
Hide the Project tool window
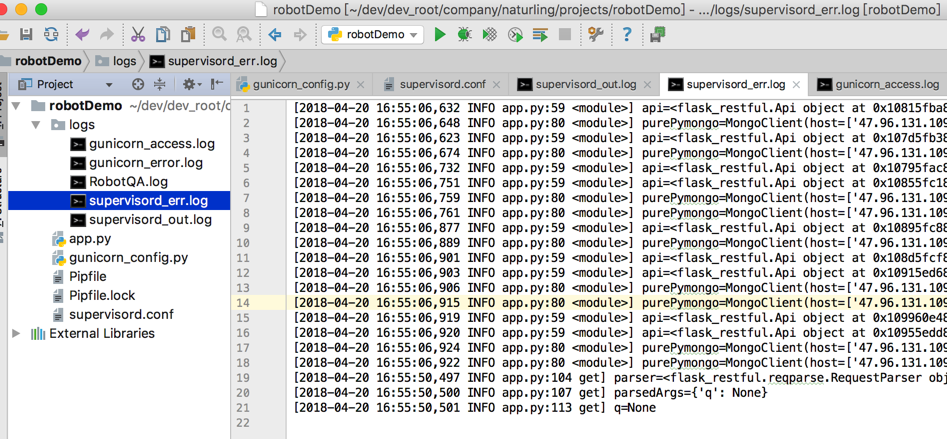click(217, 84)
